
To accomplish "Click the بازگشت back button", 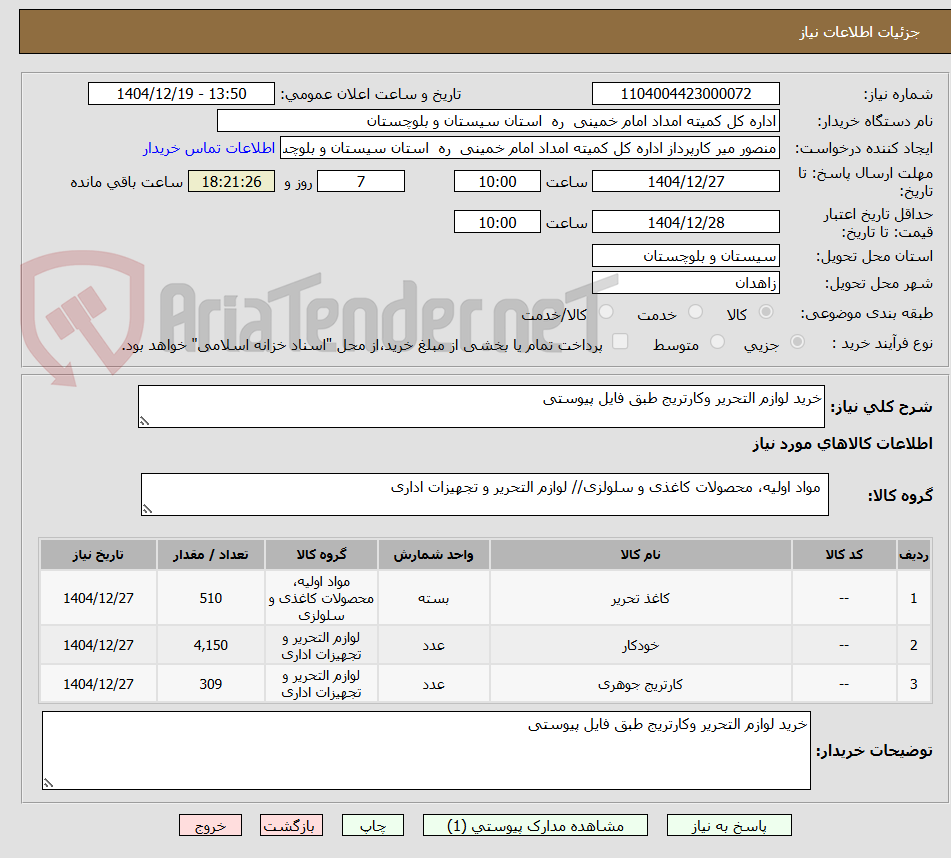I will [291, 825].
